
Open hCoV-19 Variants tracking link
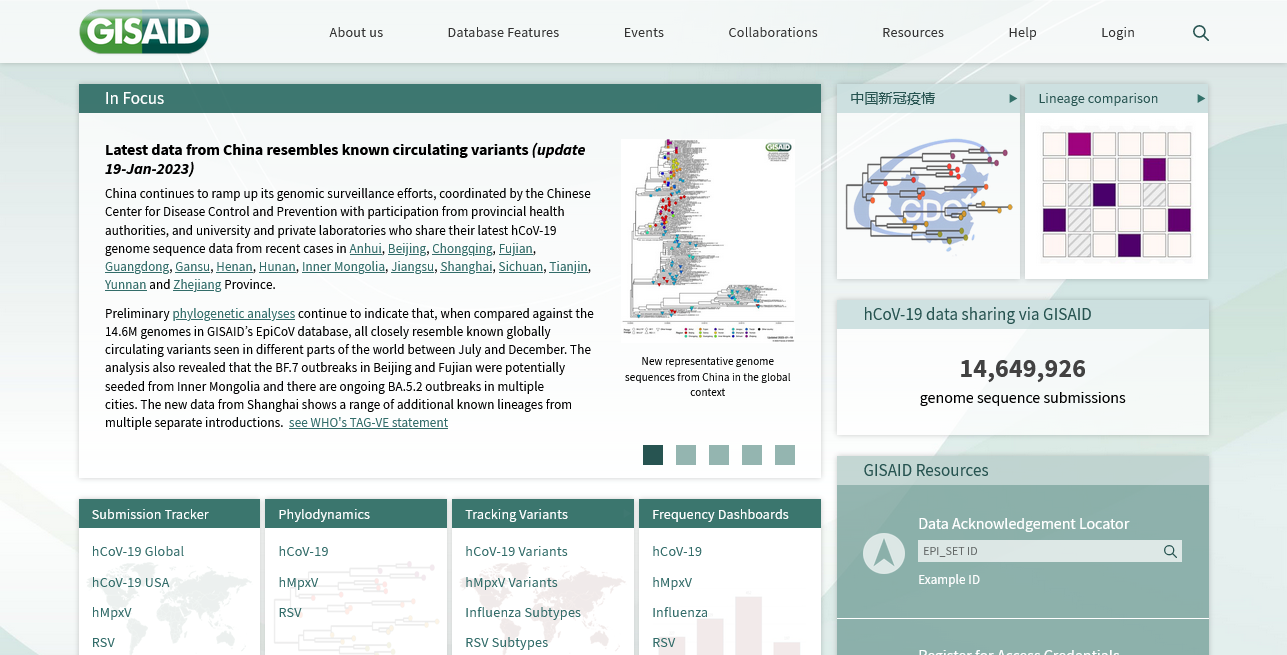point(516,551)
